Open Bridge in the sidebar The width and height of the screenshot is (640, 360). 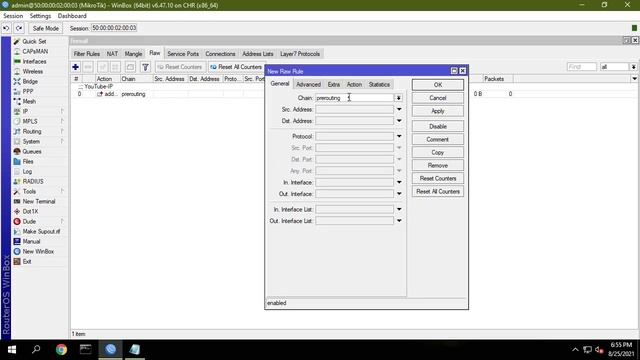pos(30,81)
